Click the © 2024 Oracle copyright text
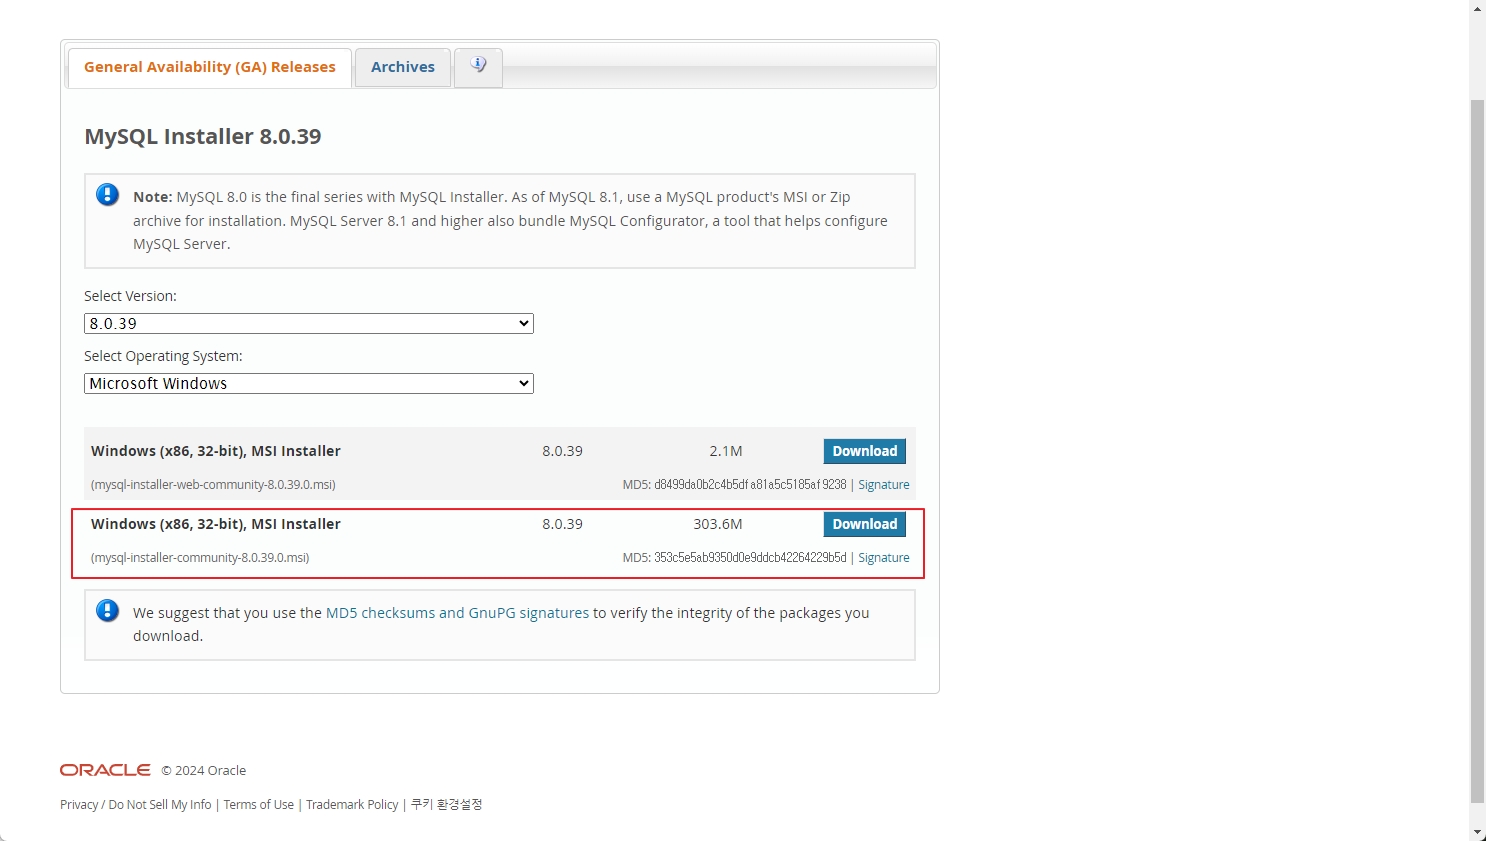The image size is (1486, 841). 204,771
